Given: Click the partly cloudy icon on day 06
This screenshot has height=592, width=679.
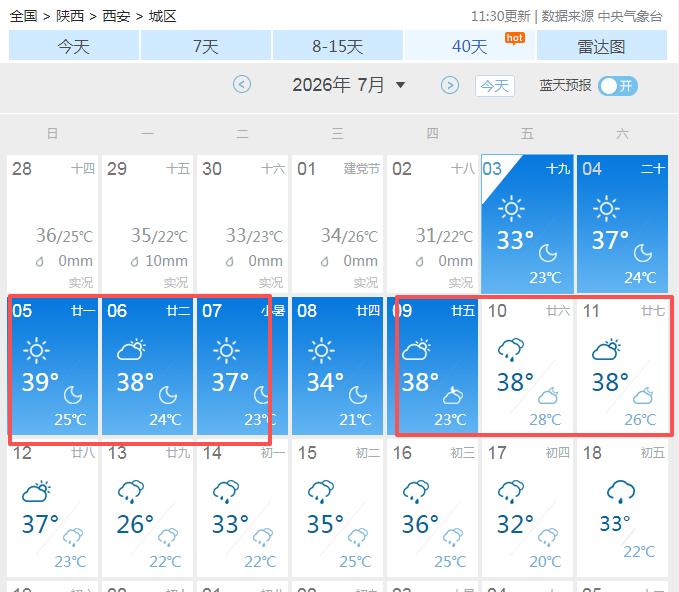Looking at the screenshot, I should point(131,350).
